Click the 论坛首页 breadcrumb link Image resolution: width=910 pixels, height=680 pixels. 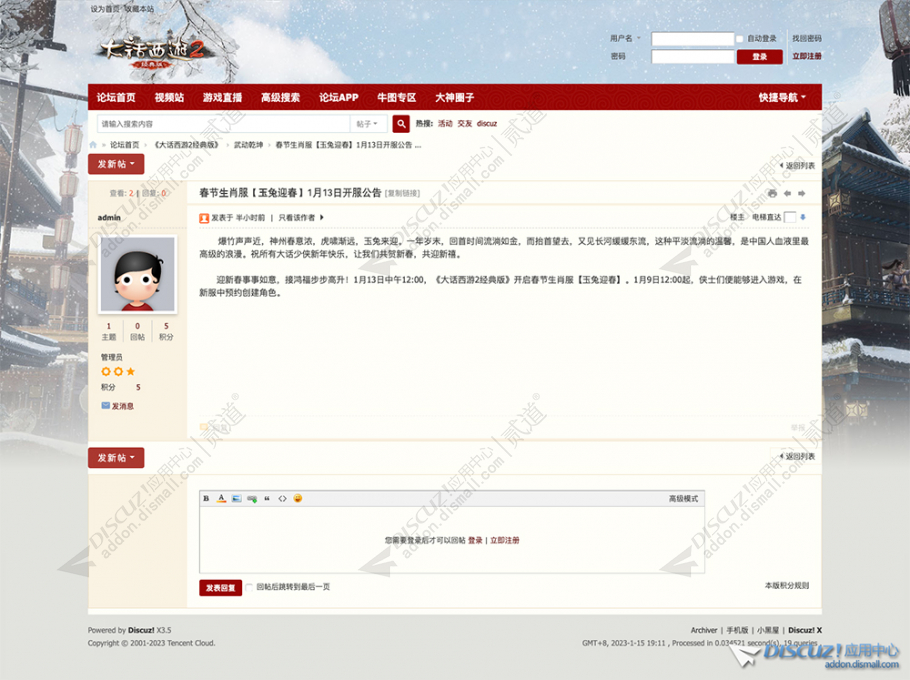[125, 144]
